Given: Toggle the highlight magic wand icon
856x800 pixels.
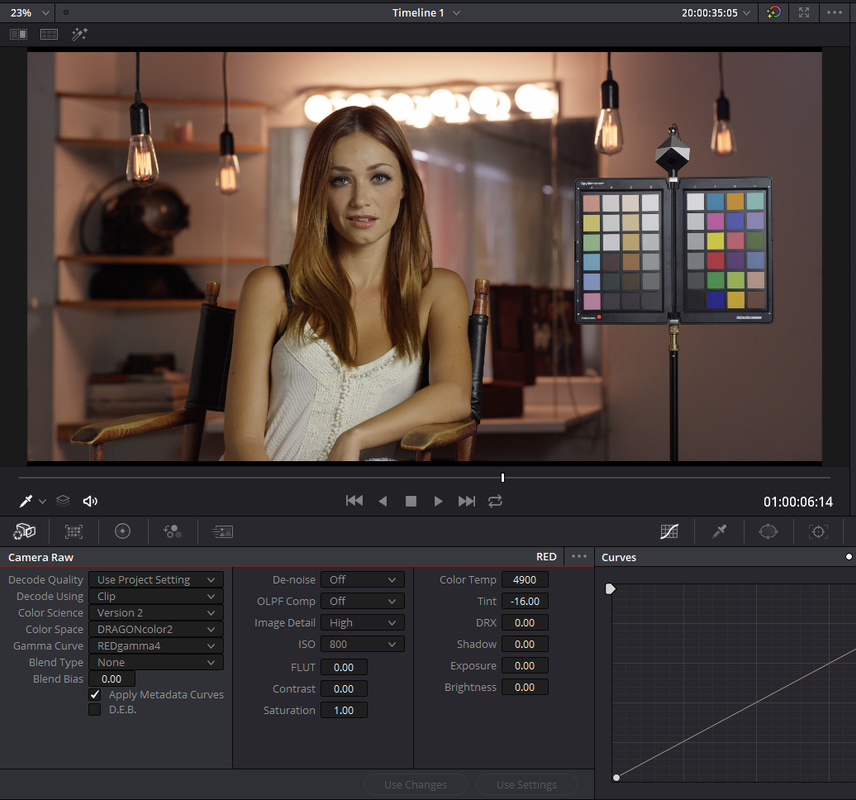Looking at the screenshot, I should [80, 34].
